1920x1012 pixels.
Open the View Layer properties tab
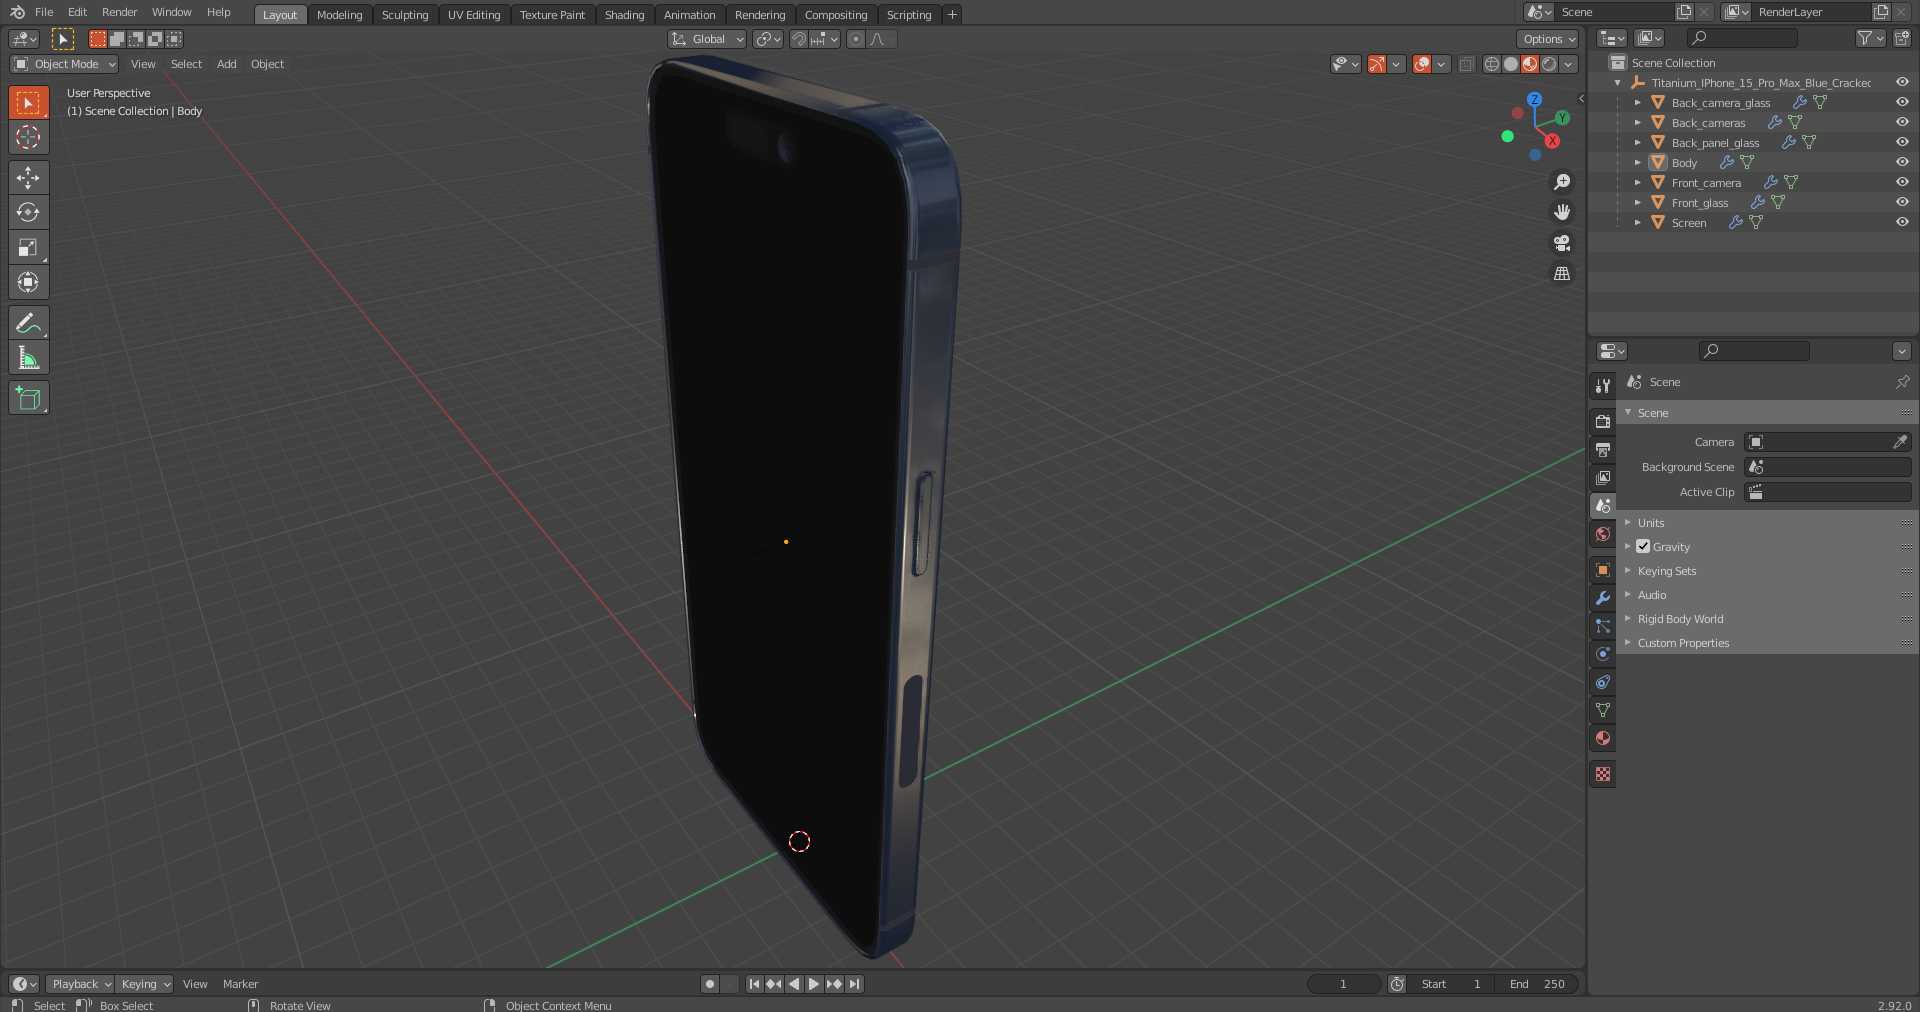[x=1603, y=477]
